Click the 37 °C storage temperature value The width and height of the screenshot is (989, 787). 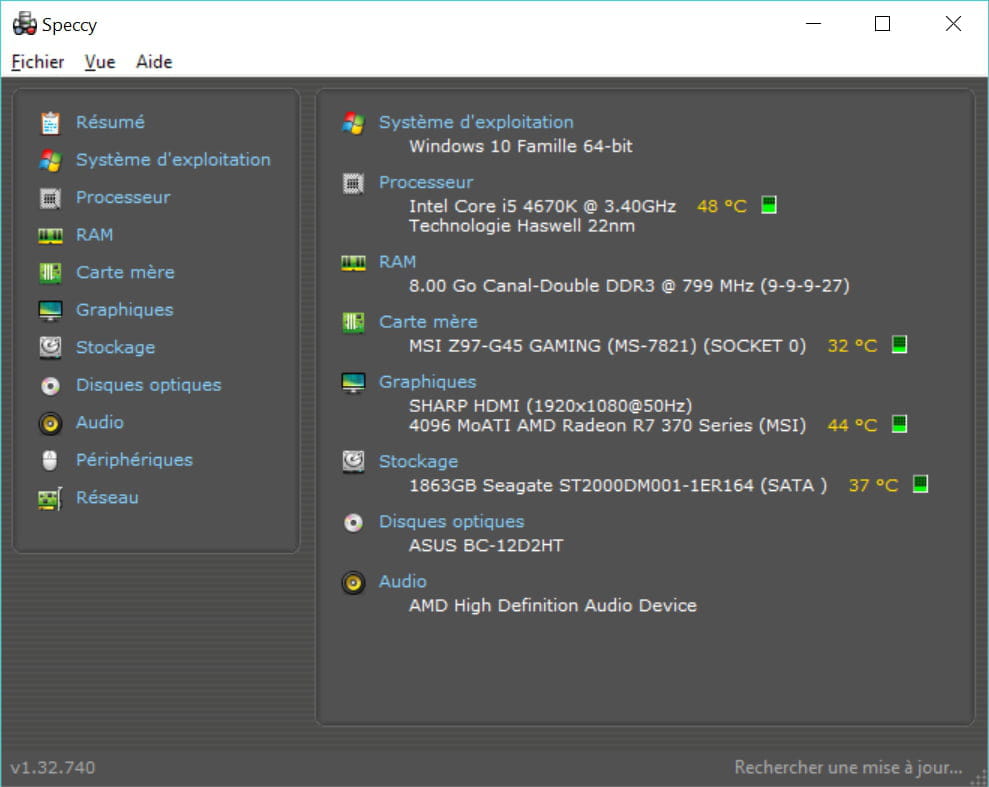click(x=873, y=485)
